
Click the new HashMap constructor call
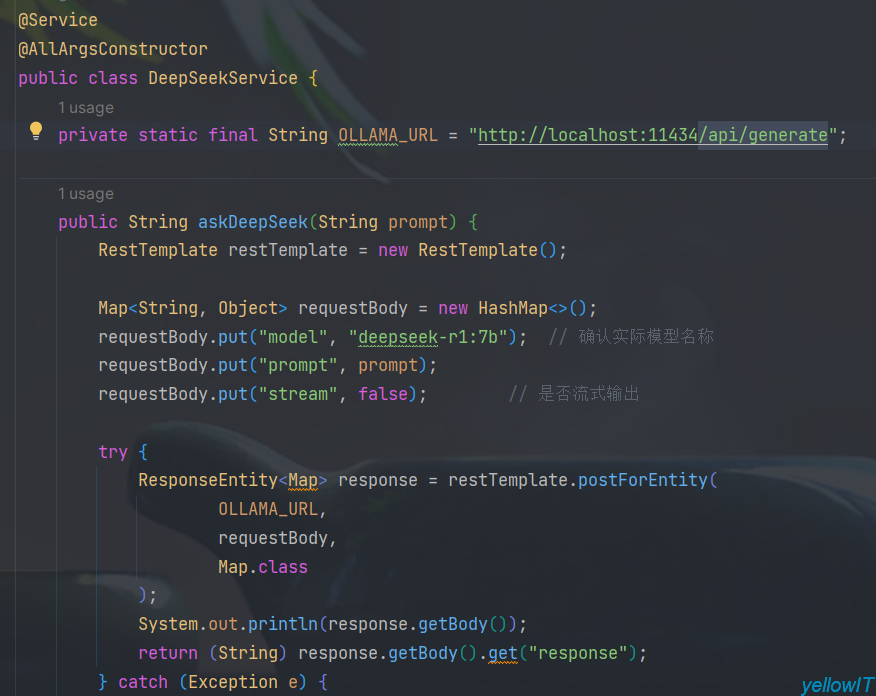click(x=512, y=308)
